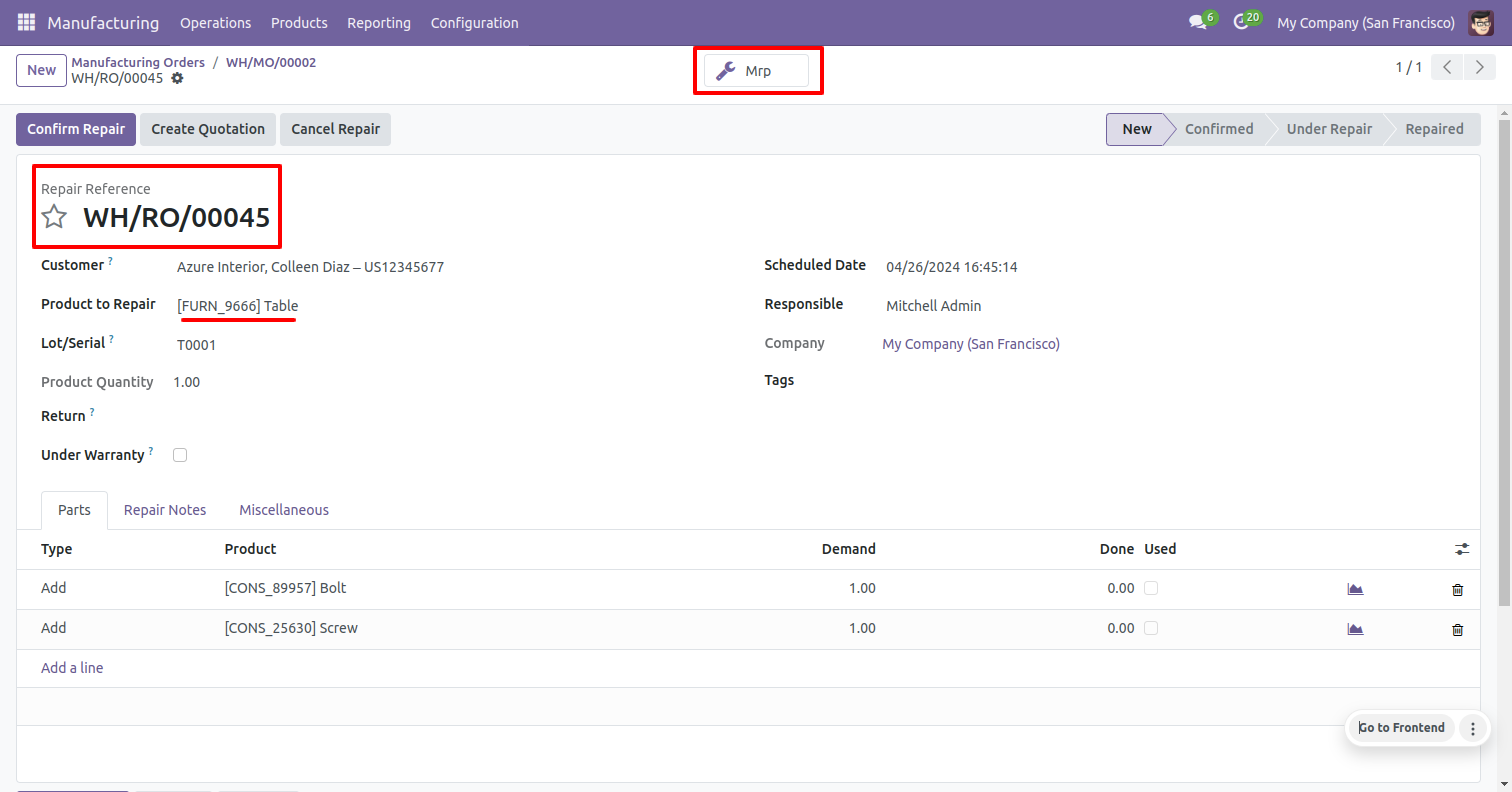Enable the Under Warranty checkbox

[x=180, y=455]
